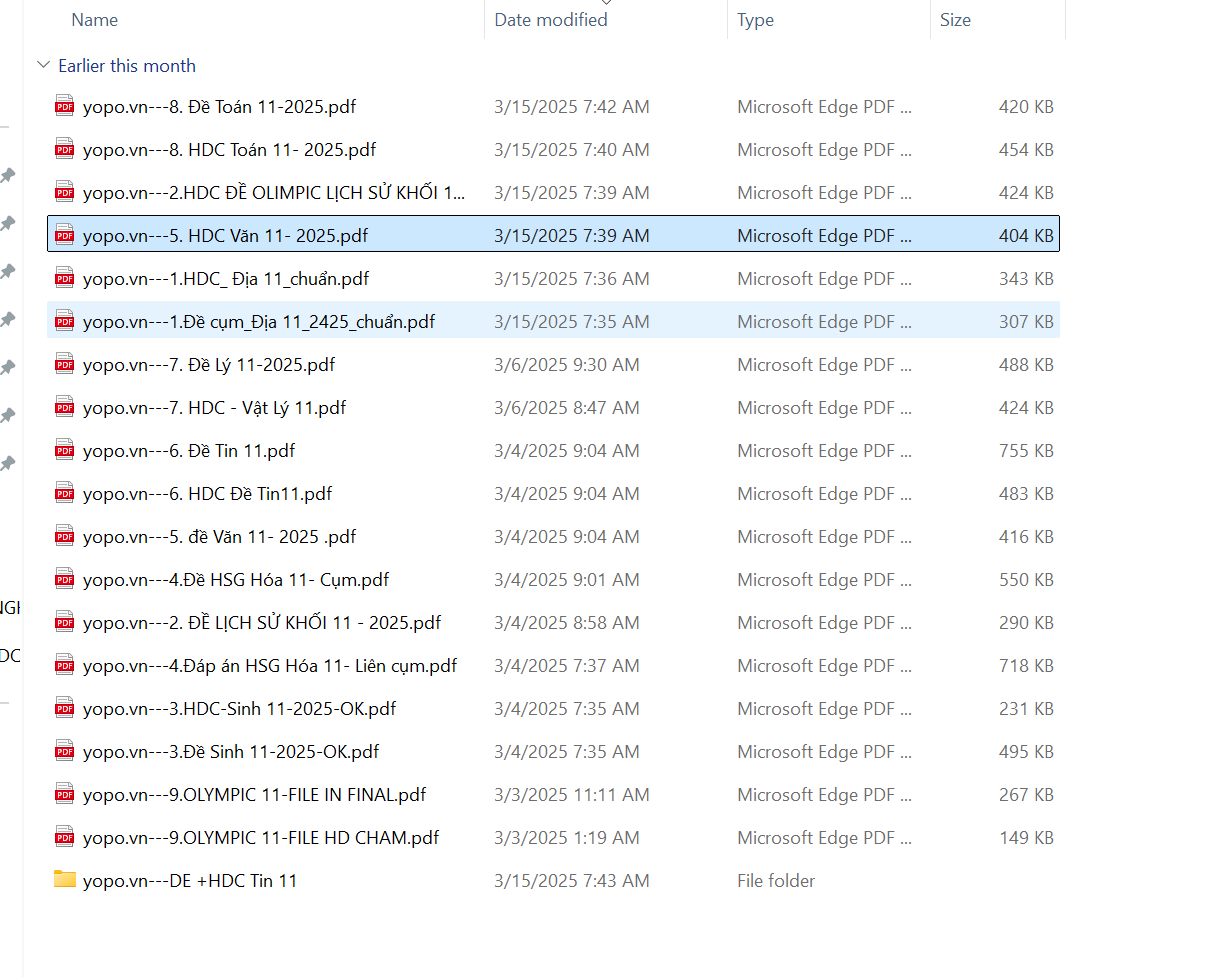The height and width of the screenshot is (977, 1223).
Task: Click PDF icon of Đề Lý 11-2025
Action: click(65, 365)
